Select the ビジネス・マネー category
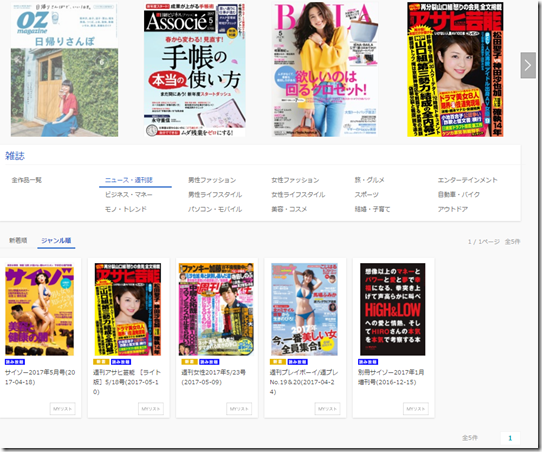542x452 pixels. 129,195
